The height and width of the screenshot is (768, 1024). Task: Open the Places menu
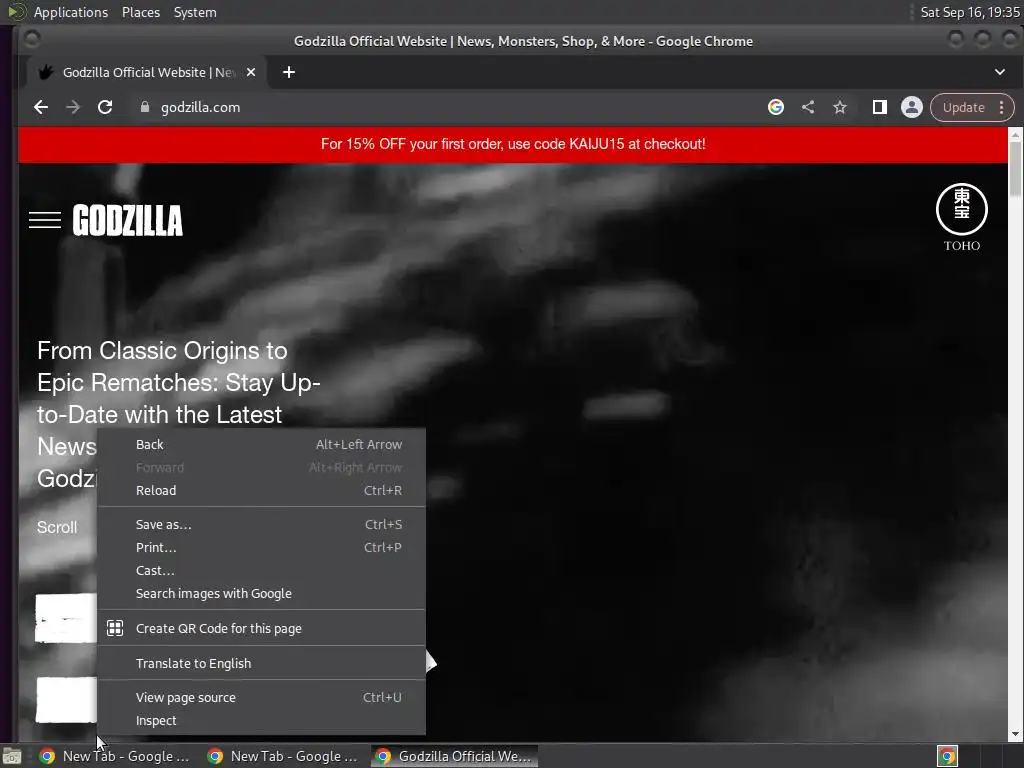click(x=140, y=12)
